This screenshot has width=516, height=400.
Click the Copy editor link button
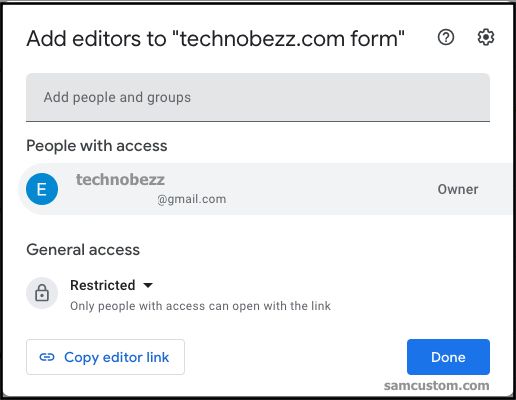point(105,357)
